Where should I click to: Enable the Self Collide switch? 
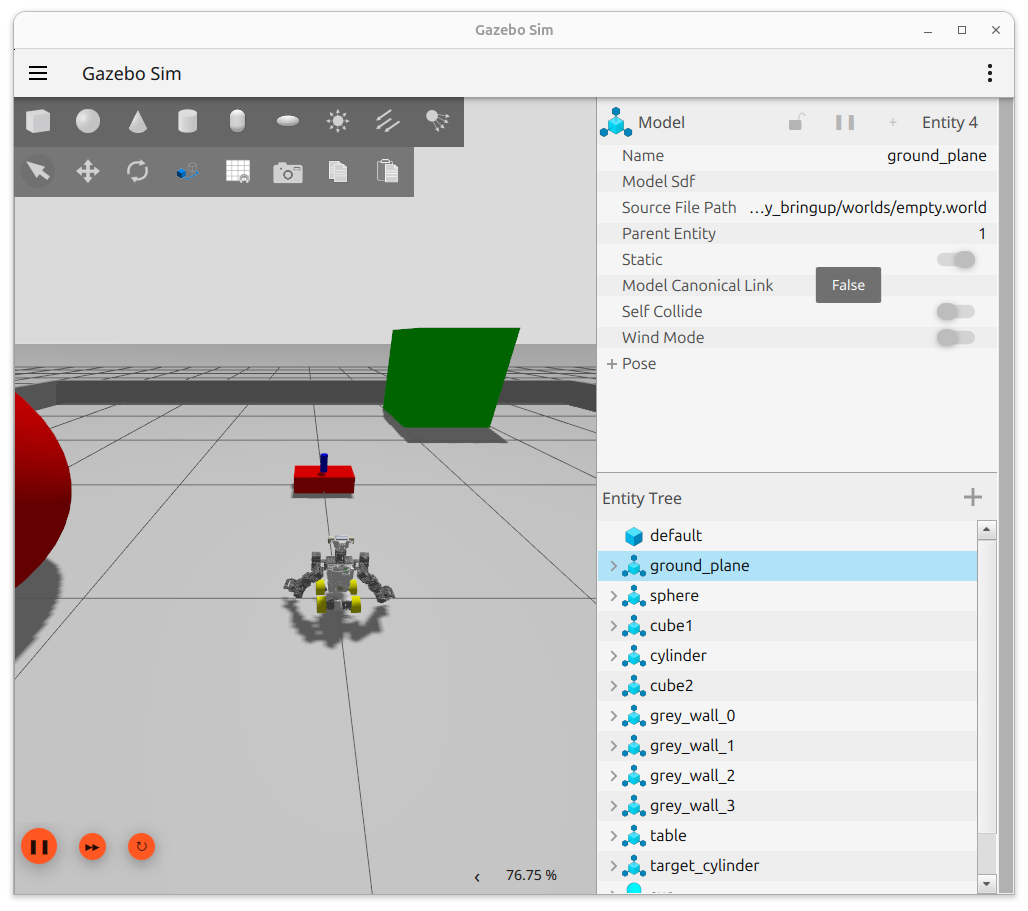click(955, 312)
